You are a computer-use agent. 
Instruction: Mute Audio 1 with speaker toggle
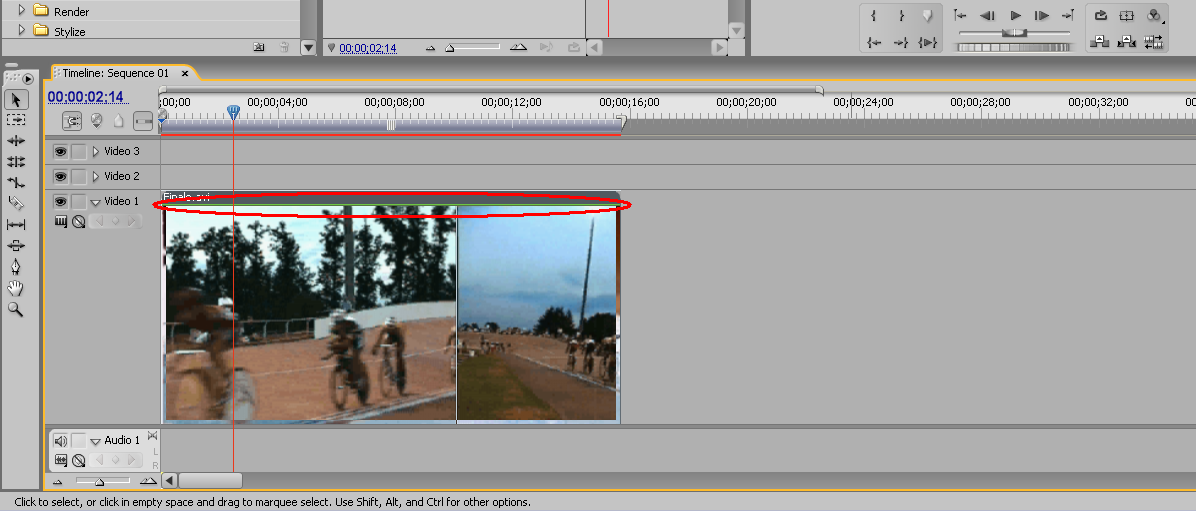coord(60,440)
